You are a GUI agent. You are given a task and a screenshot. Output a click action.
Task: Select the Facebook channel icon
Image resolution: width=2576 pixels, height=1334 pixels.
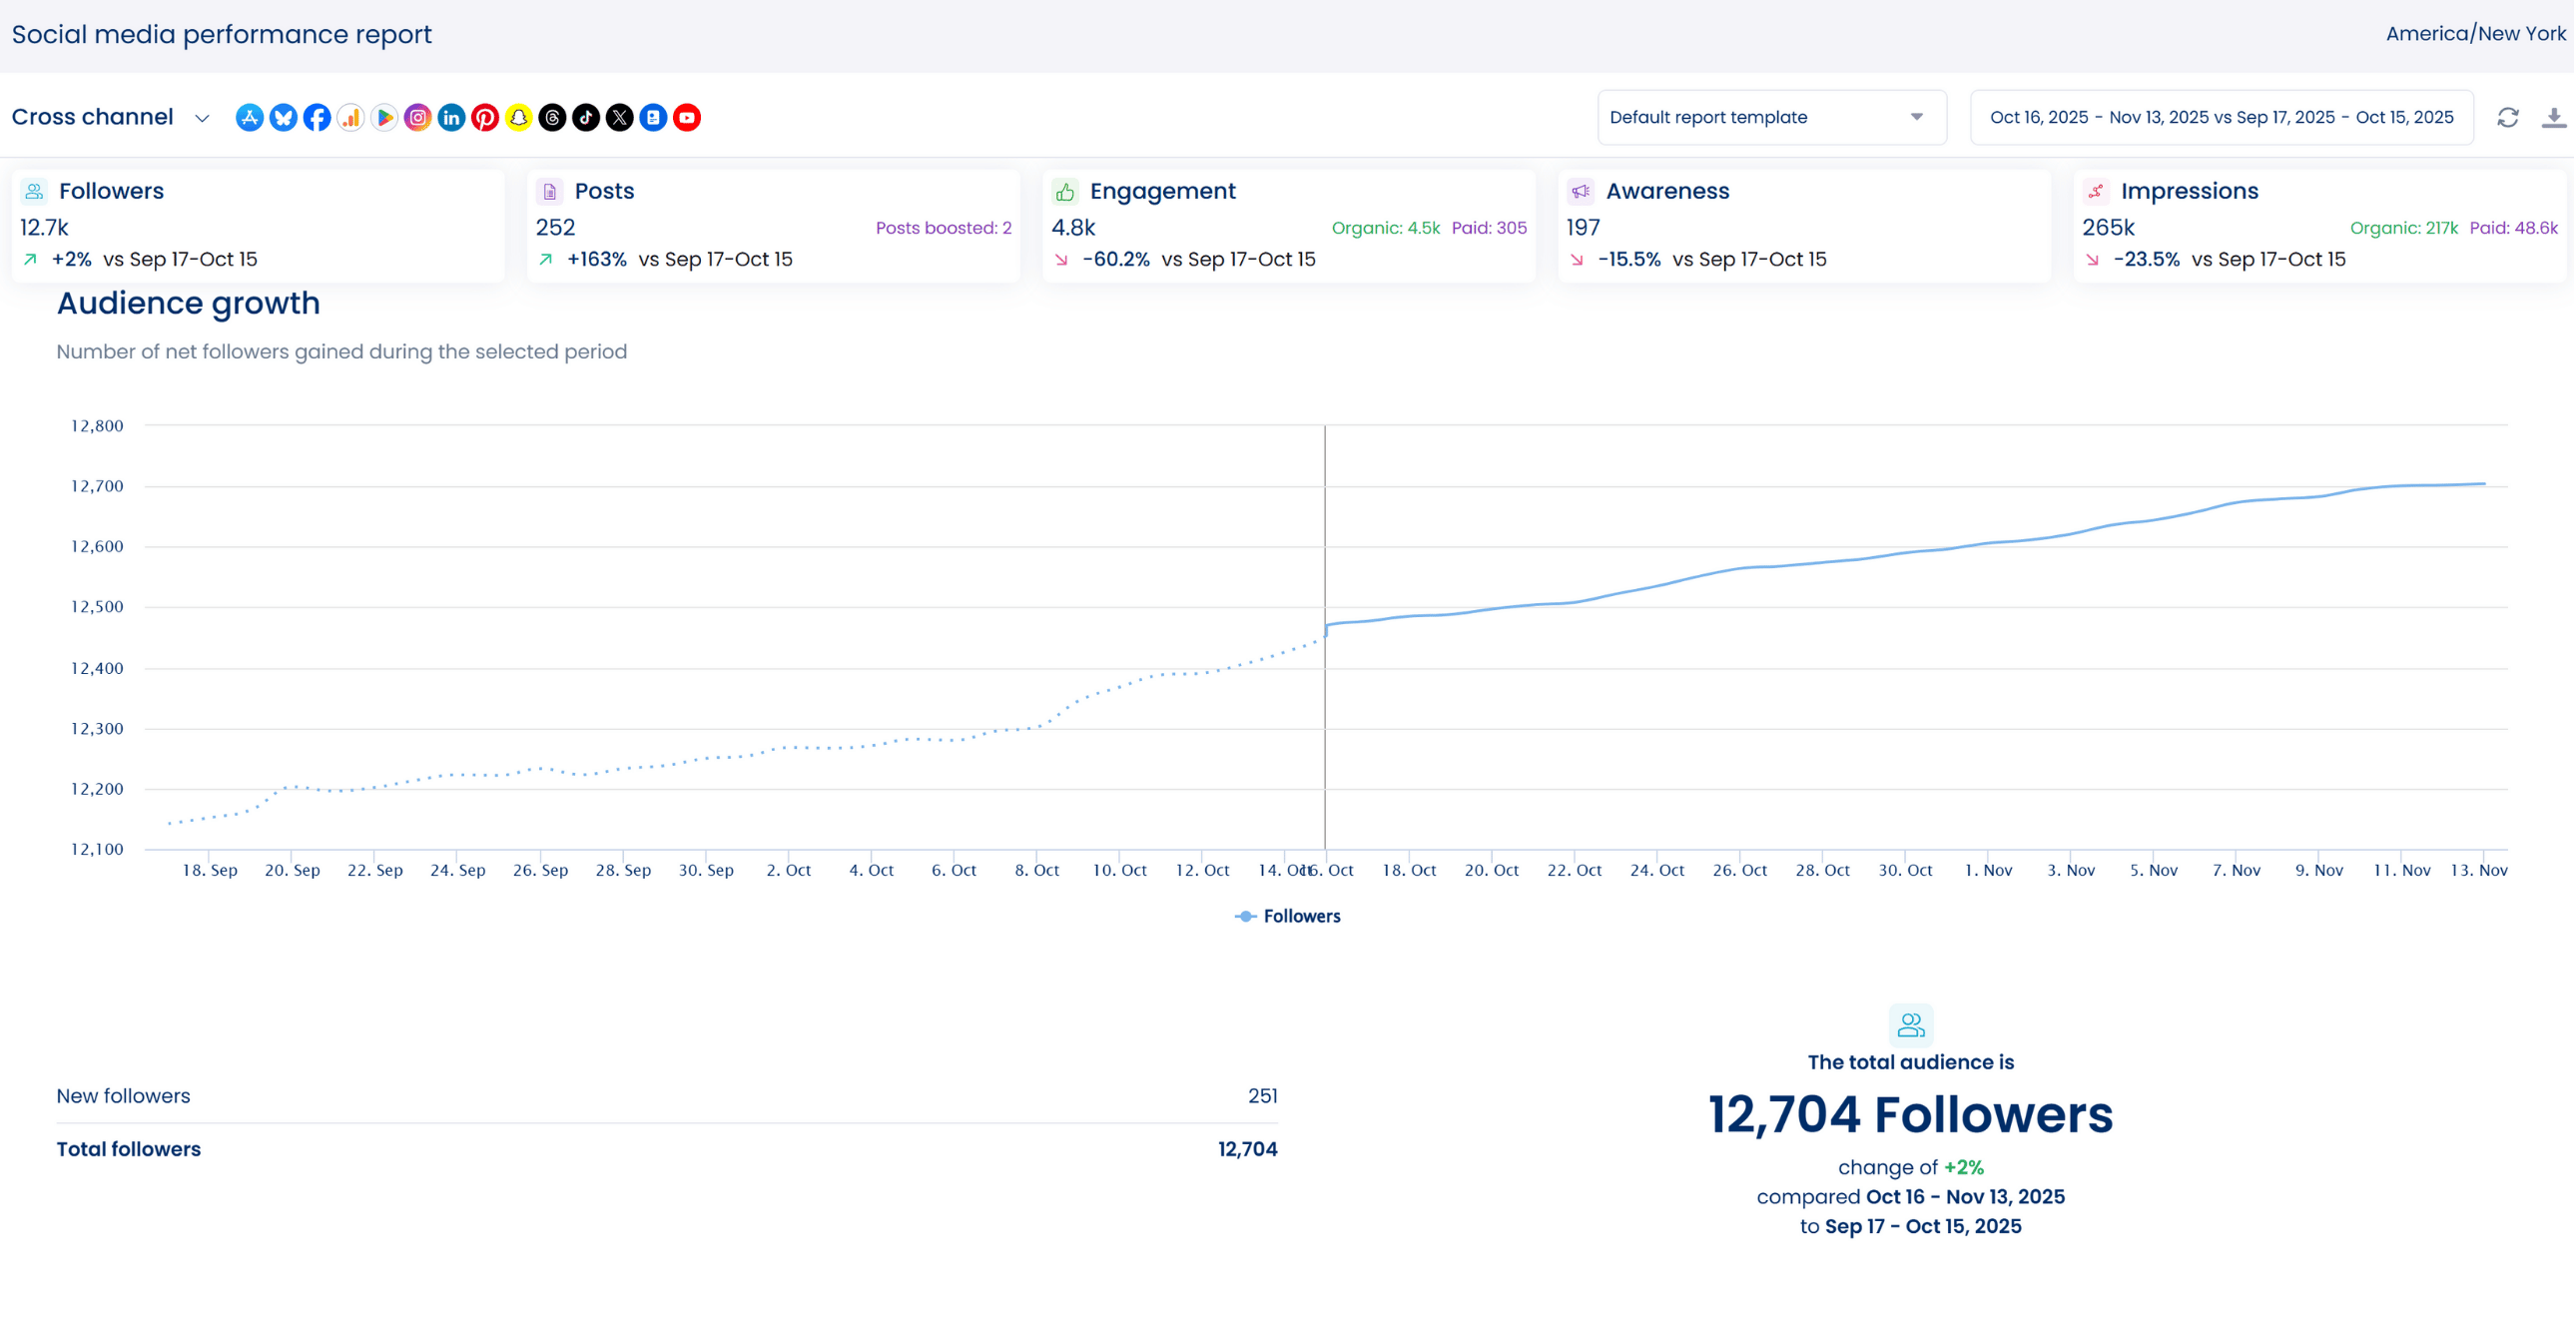point(317,118)
